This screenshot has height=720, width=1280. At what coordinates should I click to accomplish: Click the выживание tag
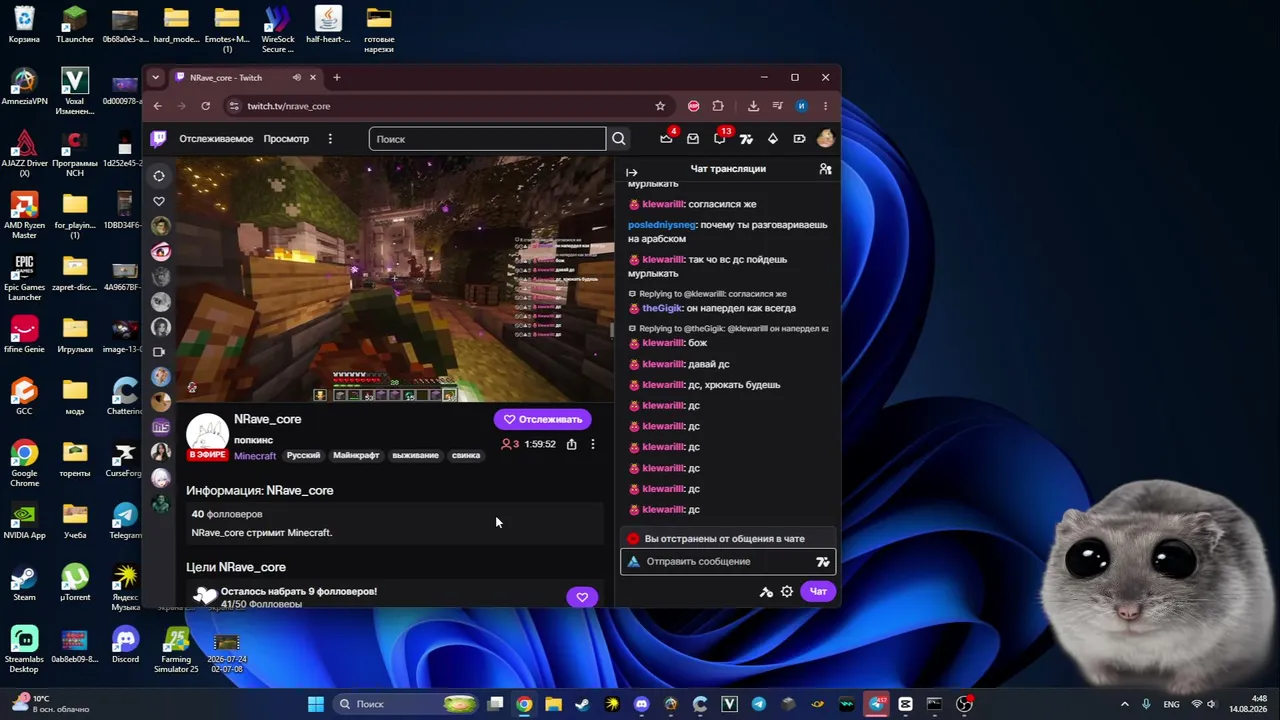point(415,455)
